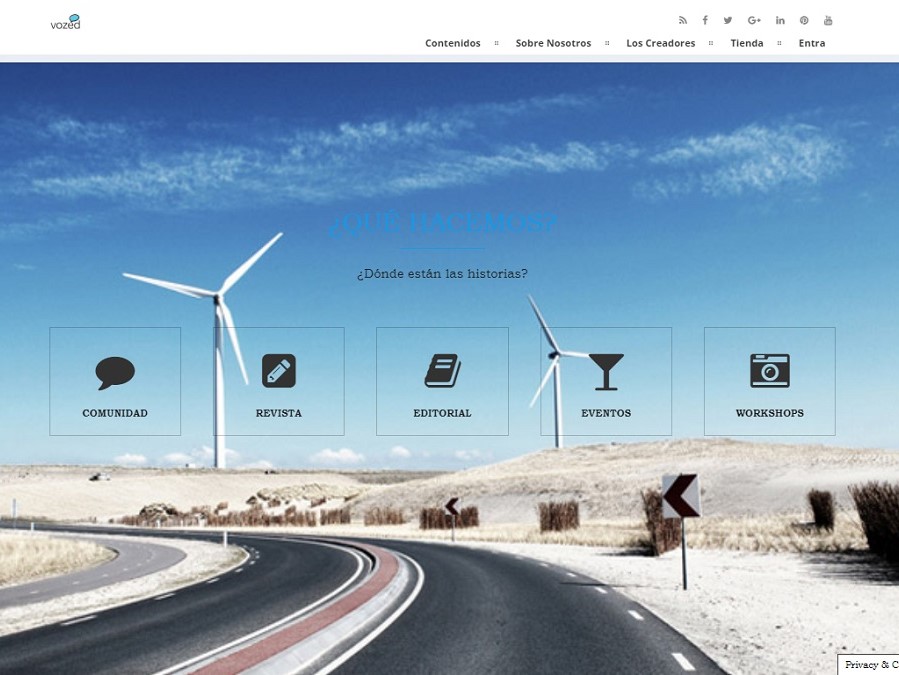Click the Workshops camera icon
The height and width of the screenshot is (675, 899).
(x=770, y=370)
